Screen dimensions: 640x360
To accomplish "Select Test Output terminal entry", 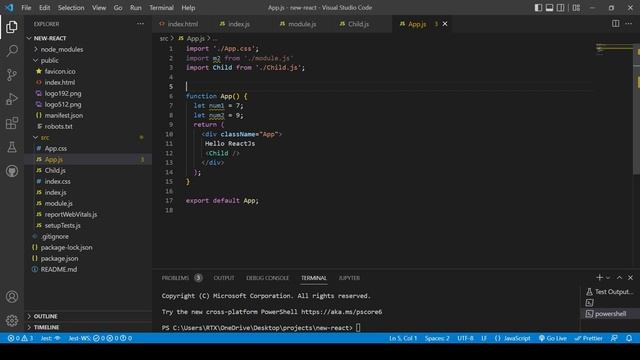I will [610, 292].
